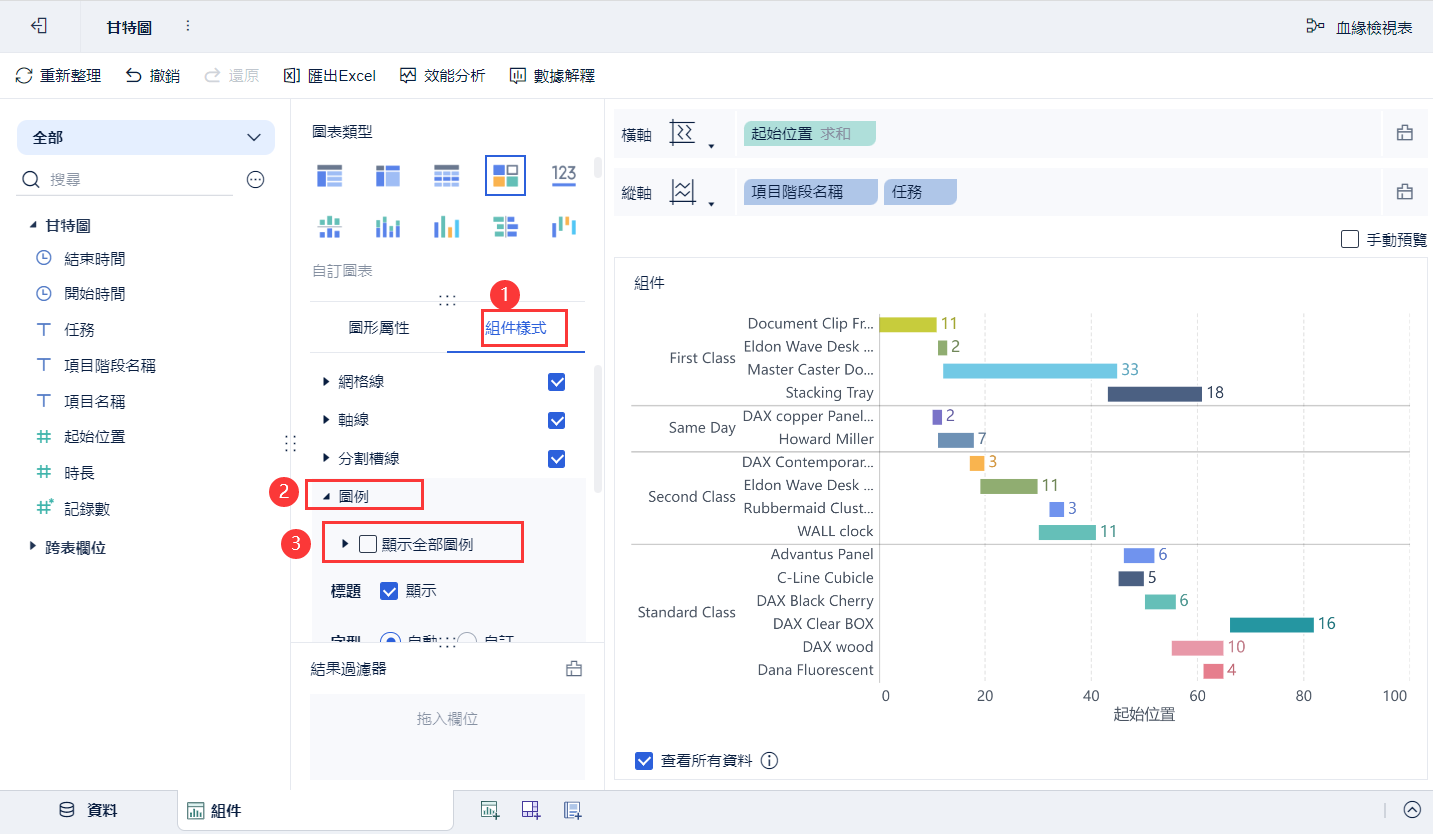Uncheck the 標題 顯示 checkbox
Viewport: 1433px width, 834px height.
click(390, 591)
